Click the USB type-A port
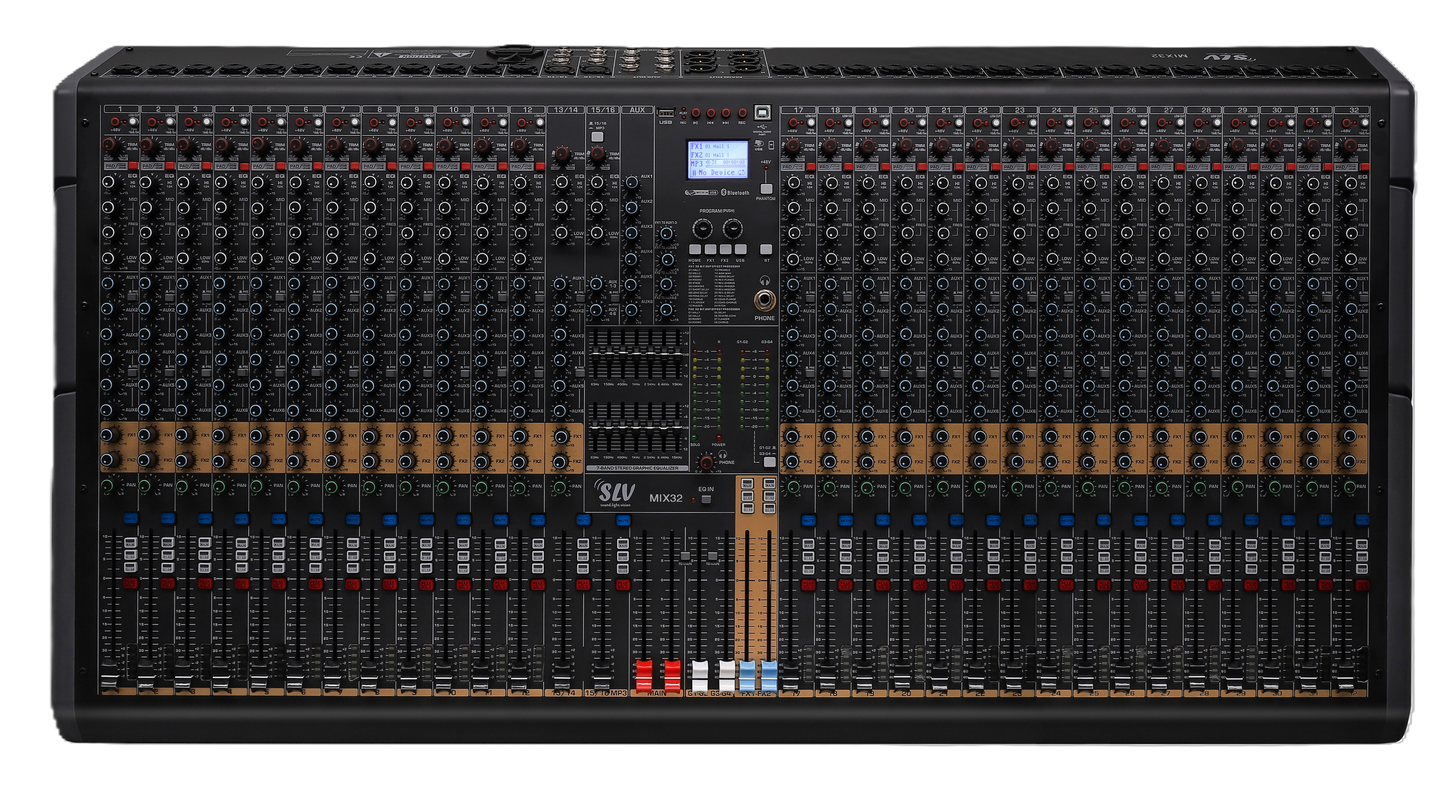Image resolution: width=1445 pixels, height=786 pixels. click(x=666, y=113)
